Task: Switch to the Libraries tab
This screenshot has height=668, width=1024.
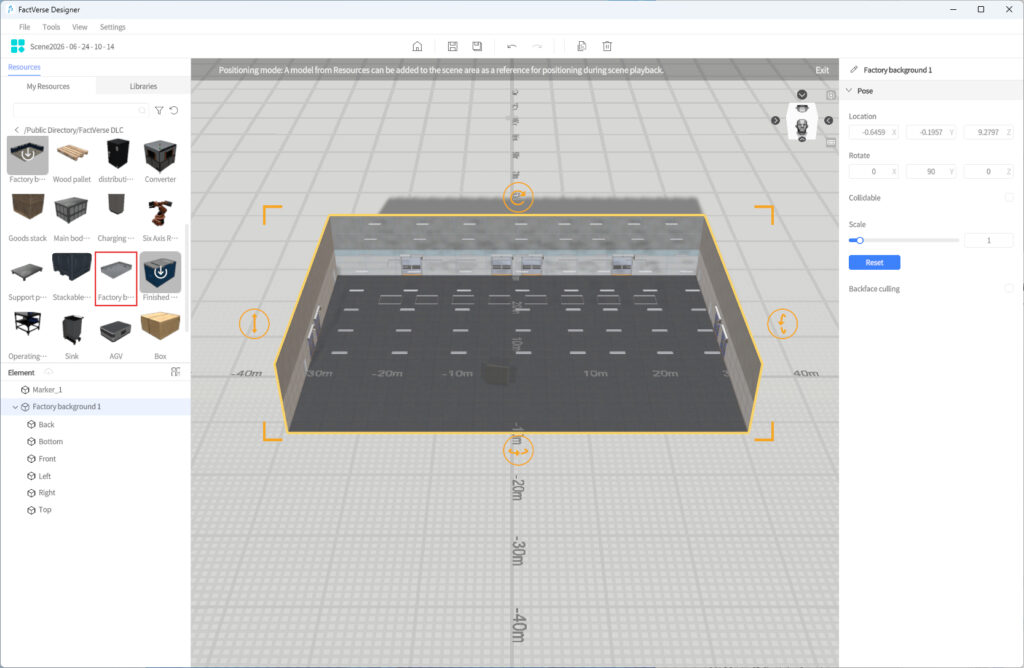Action: pos(143,86)
